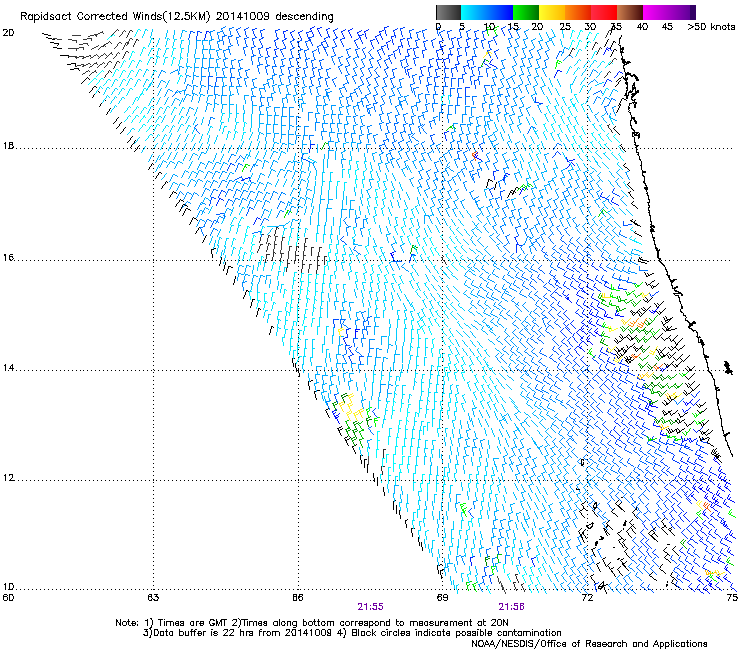Click the red 30-35 knots color band

pyautogui.click(x=604, y=12)
